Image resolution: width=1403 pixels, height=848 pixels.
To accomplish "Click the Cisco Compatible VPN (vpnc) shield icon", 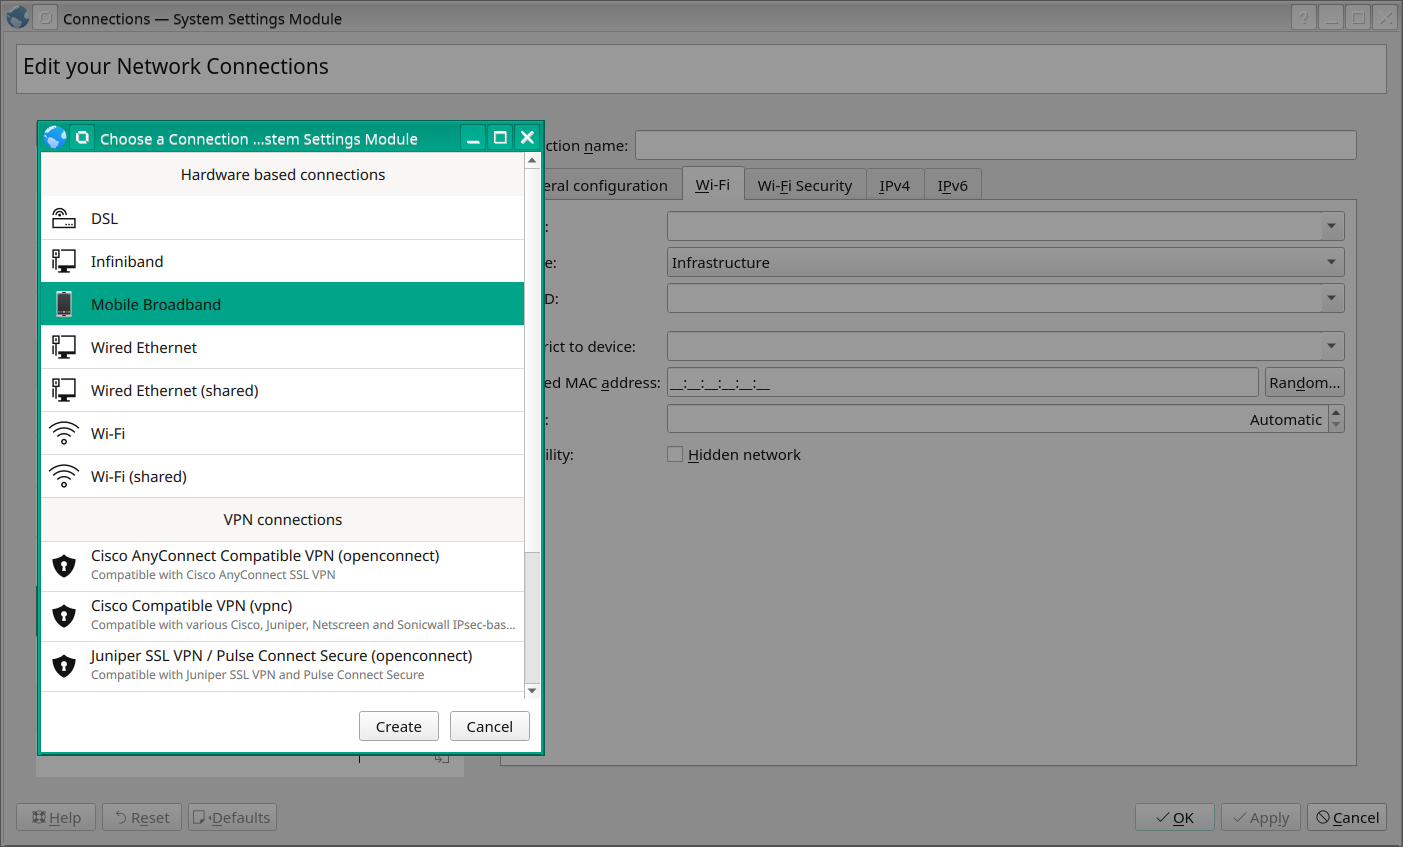I will pos(64,616).
